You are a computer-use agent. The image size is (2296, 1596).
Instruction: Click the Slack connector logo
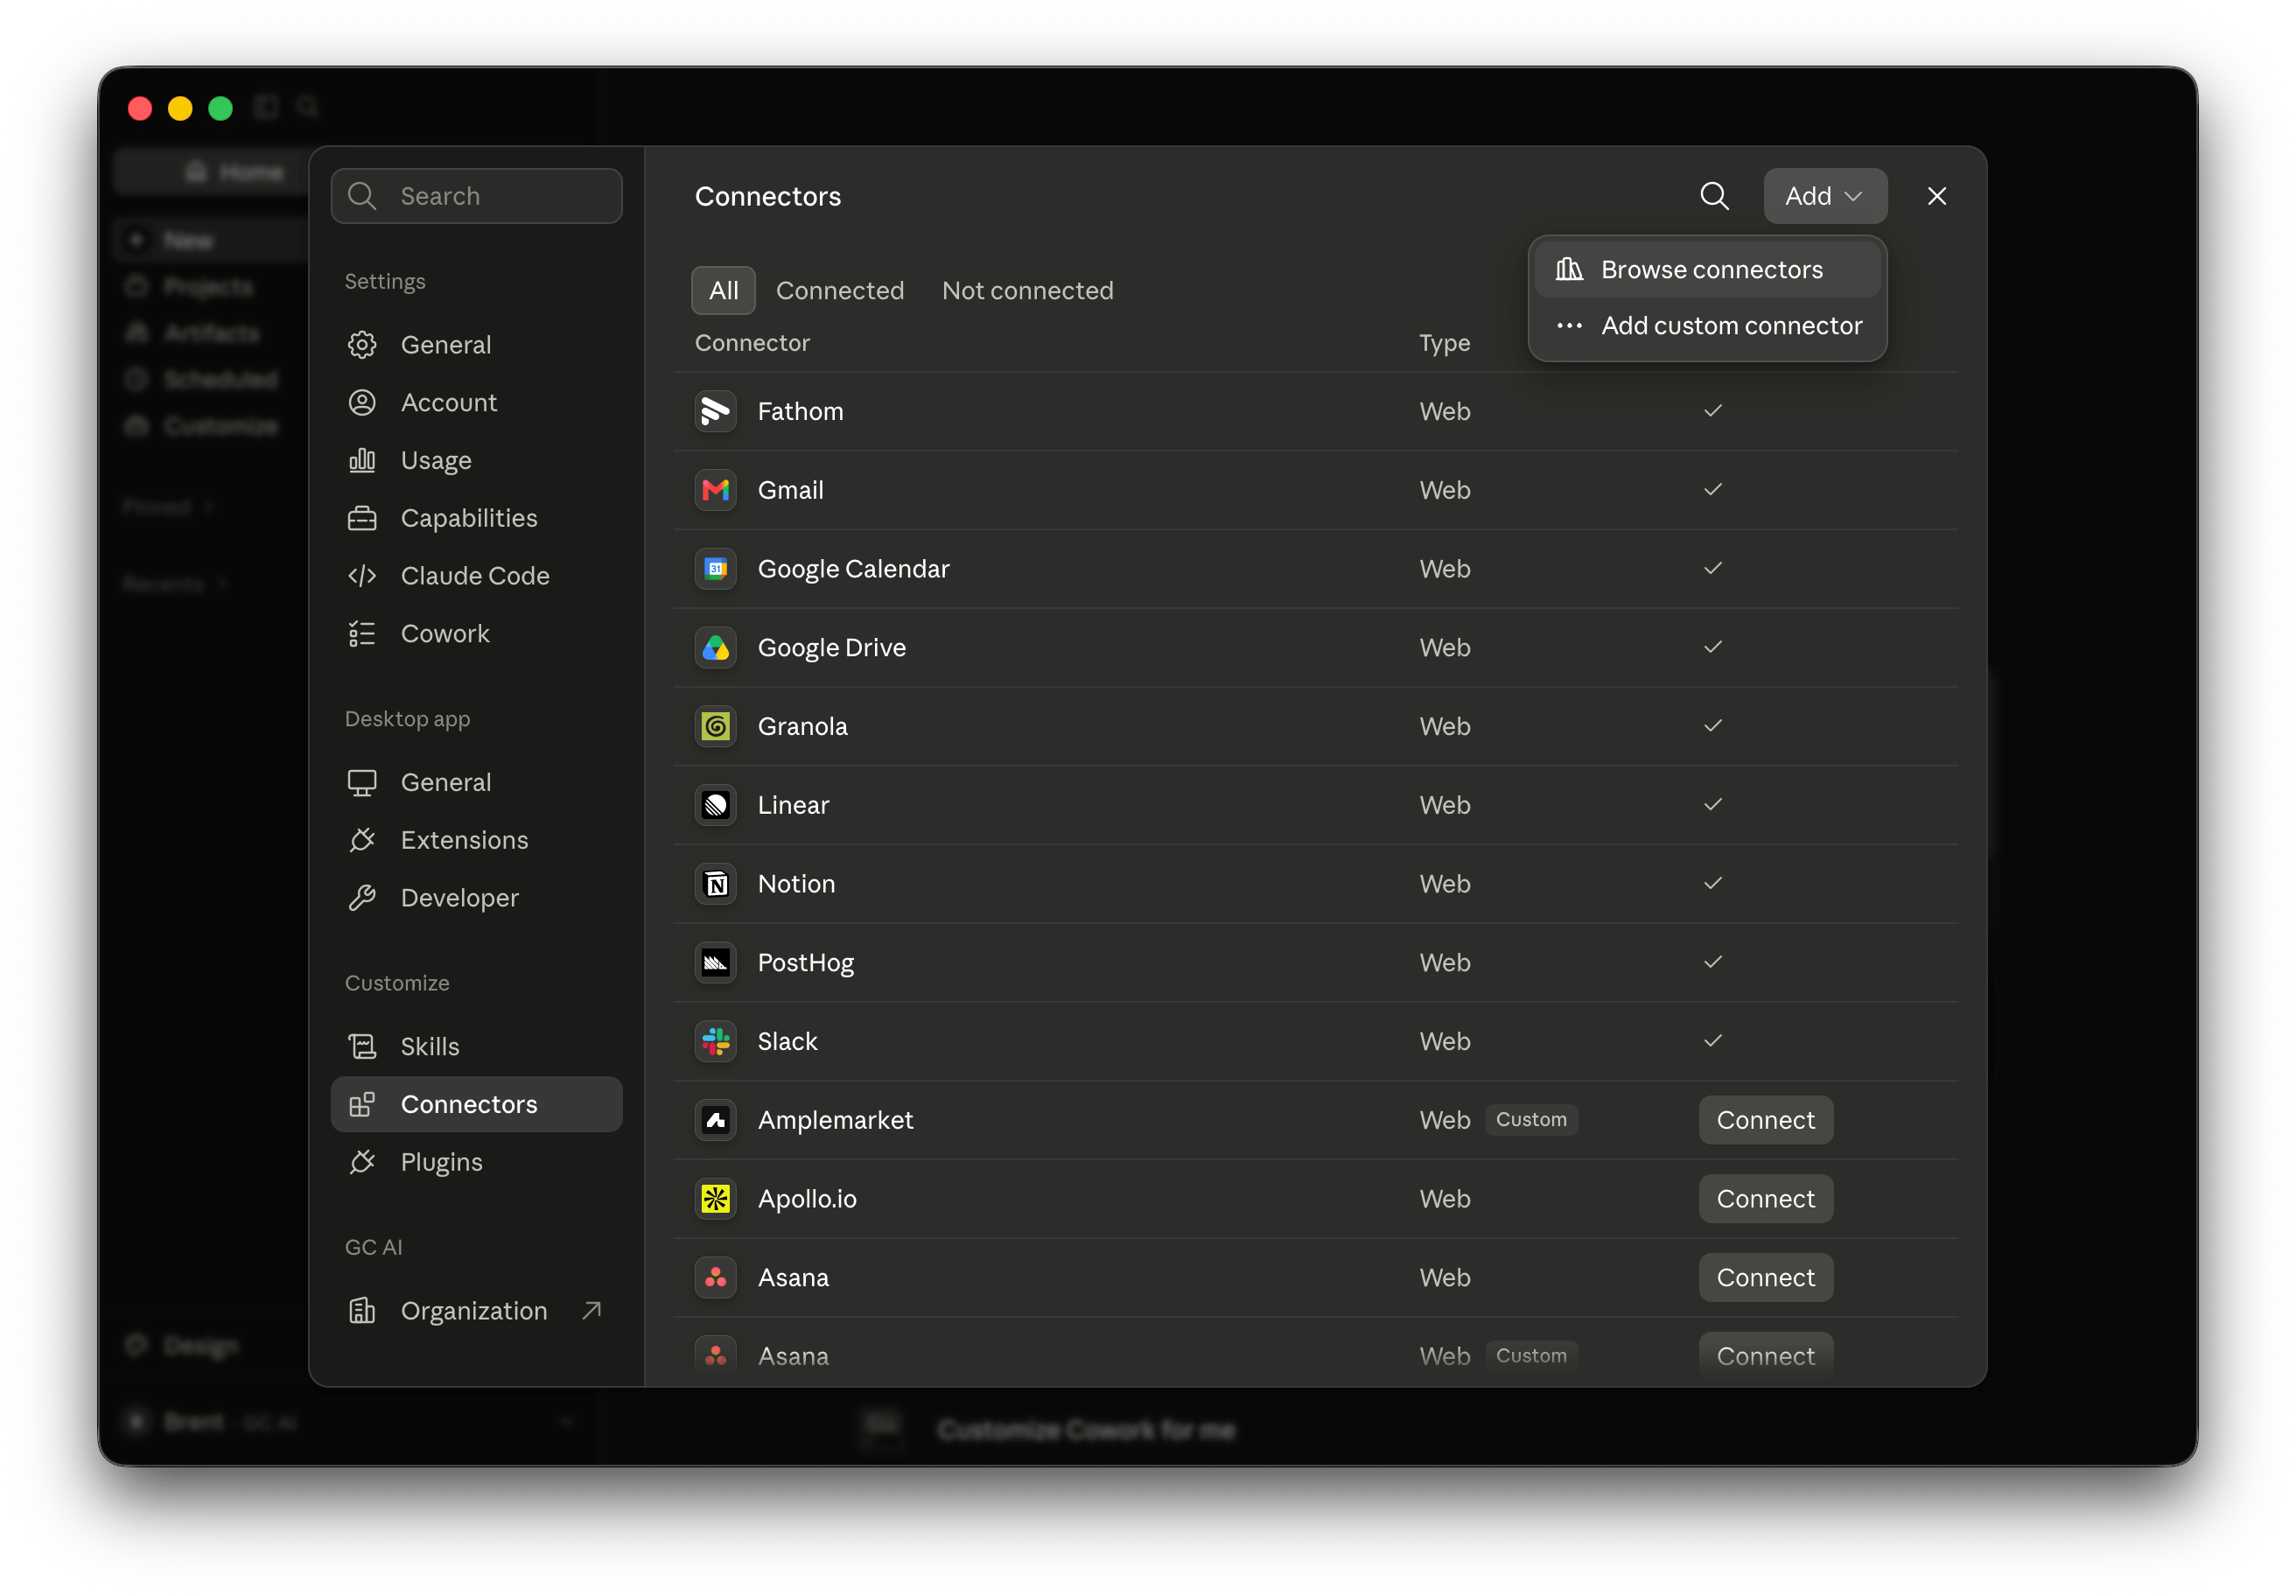(x=716, y=1042)
